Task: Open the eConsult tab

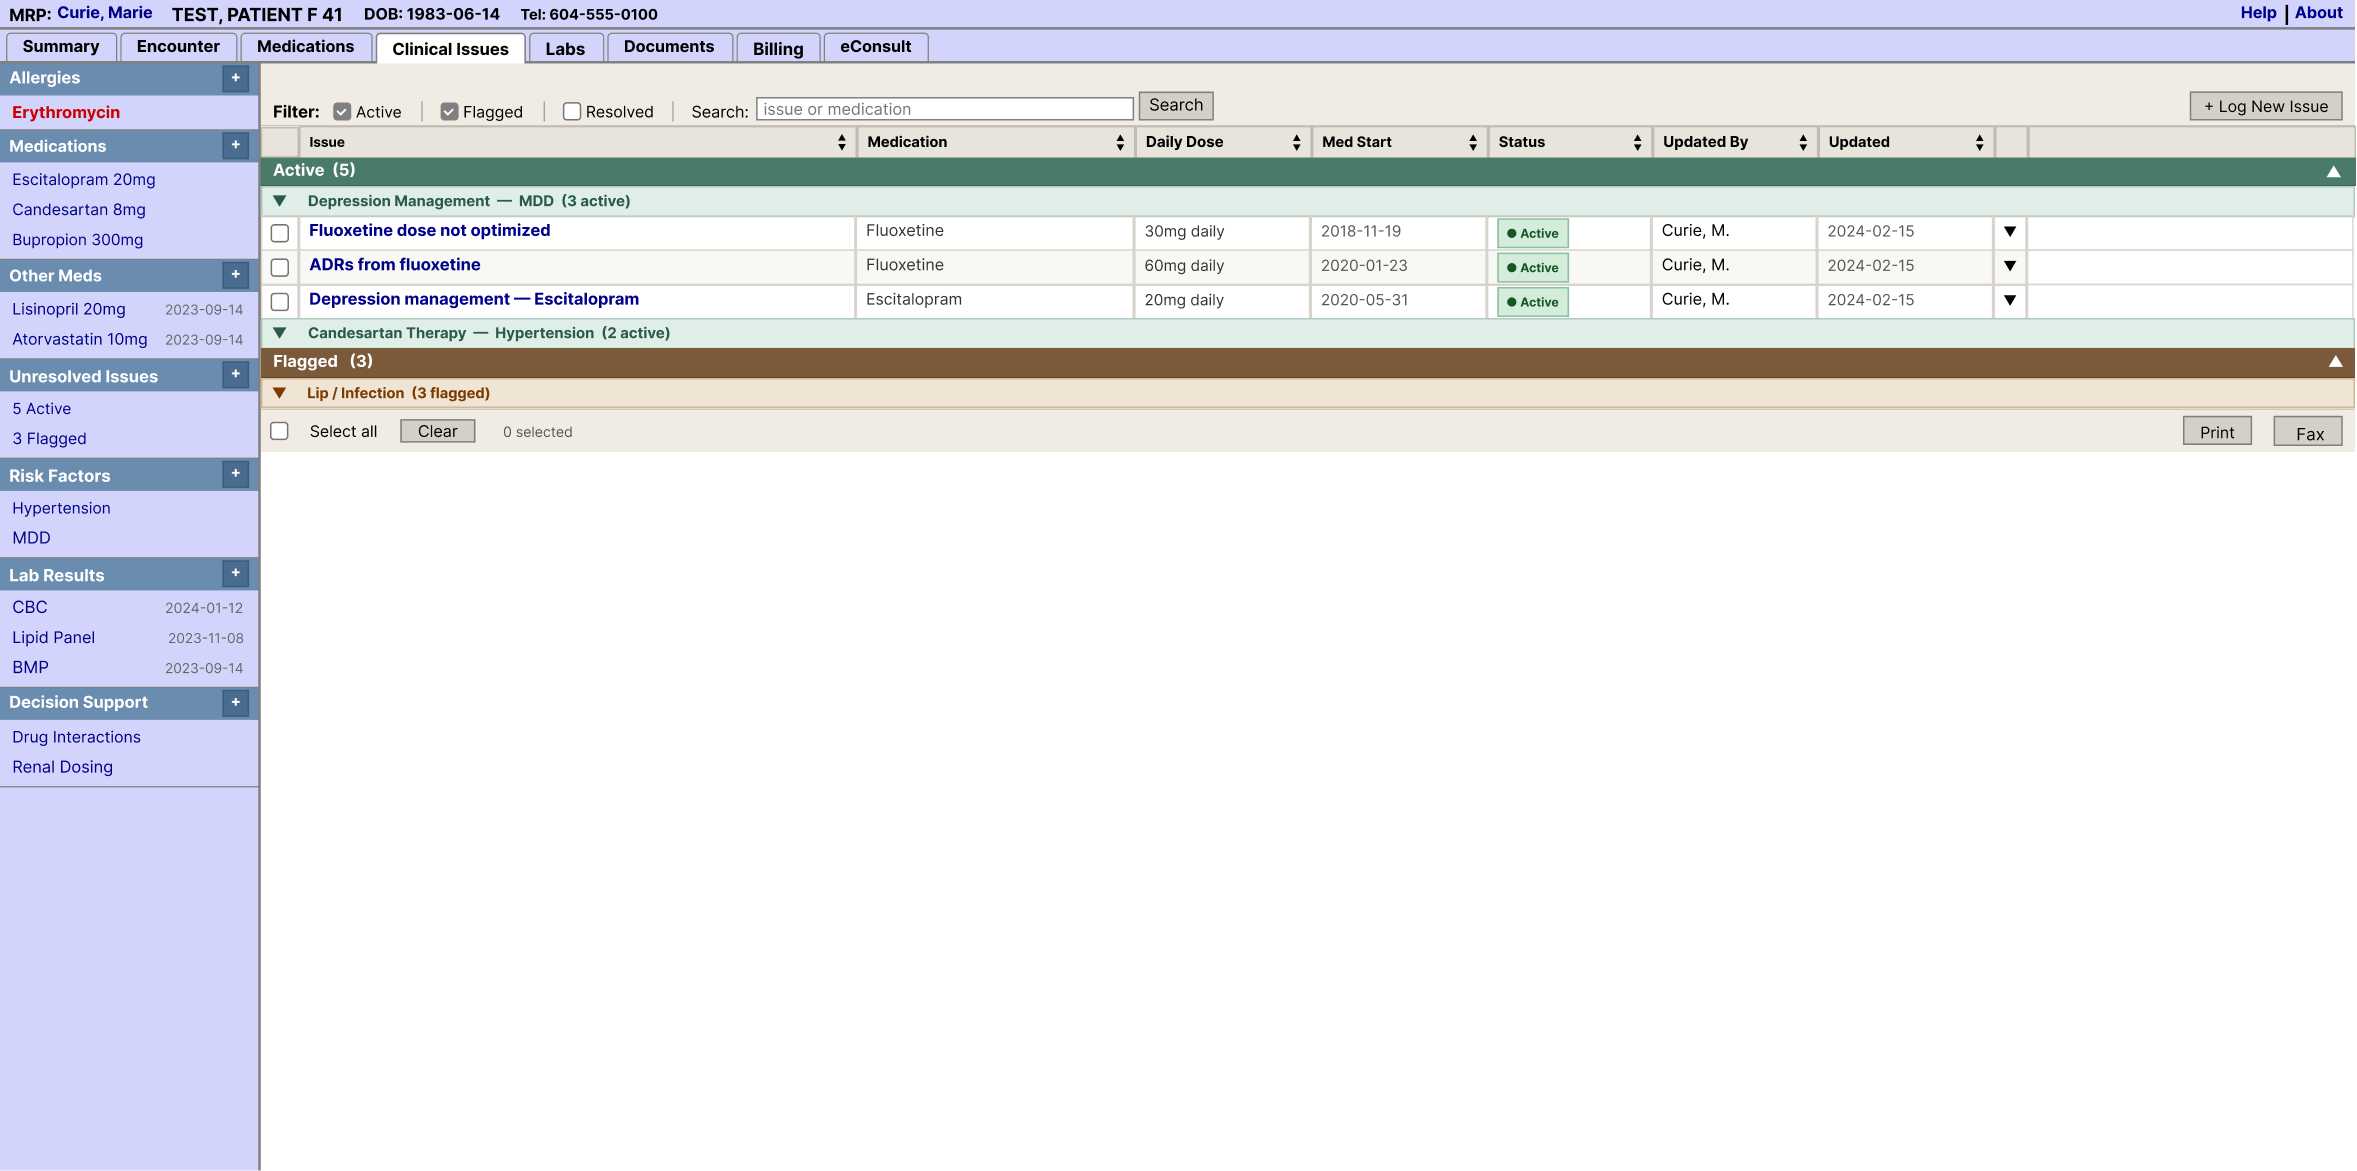Action: click(875, 47)
